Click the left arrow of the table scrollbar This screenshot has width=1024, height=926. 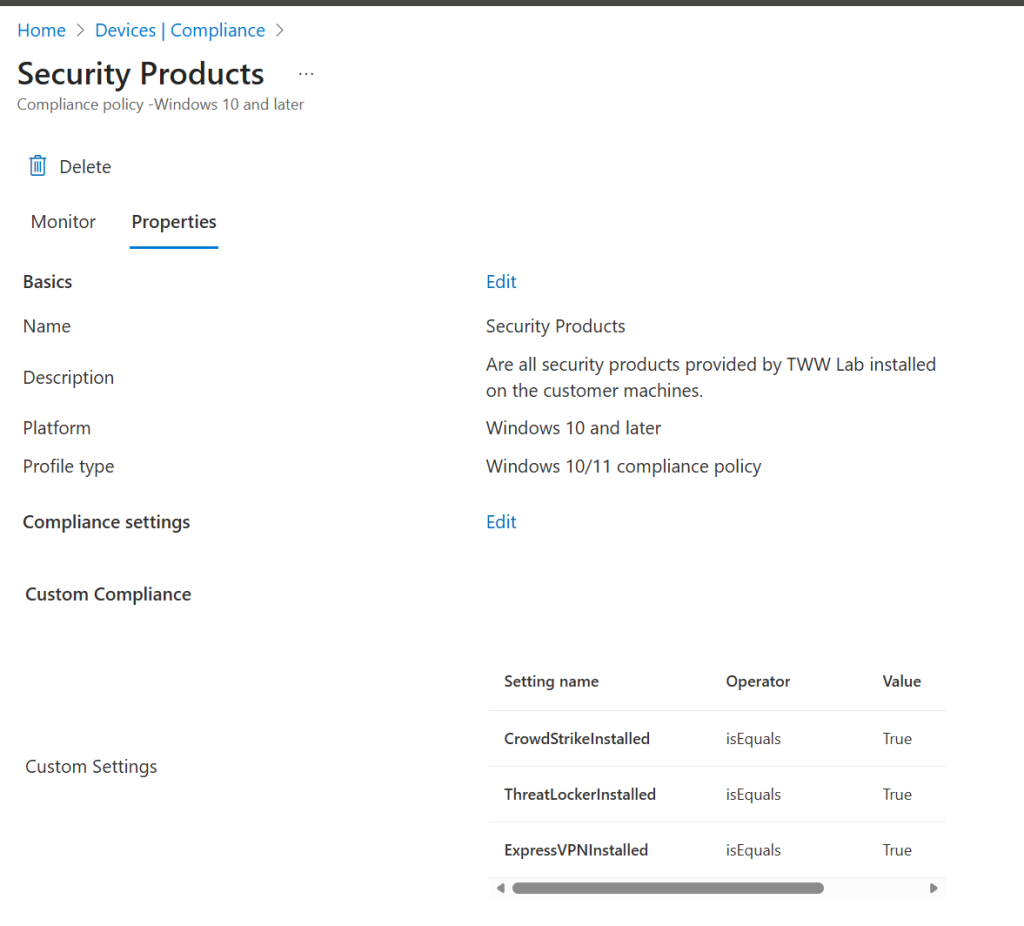[501, 888]
